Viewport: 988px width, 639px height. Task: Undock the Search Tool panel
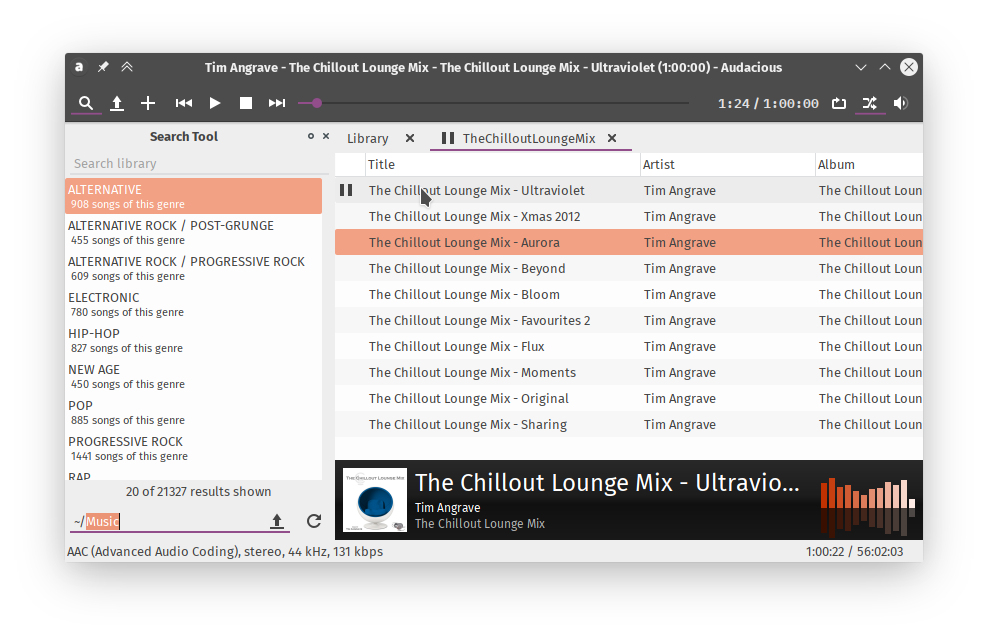click(x=311, y=136)
